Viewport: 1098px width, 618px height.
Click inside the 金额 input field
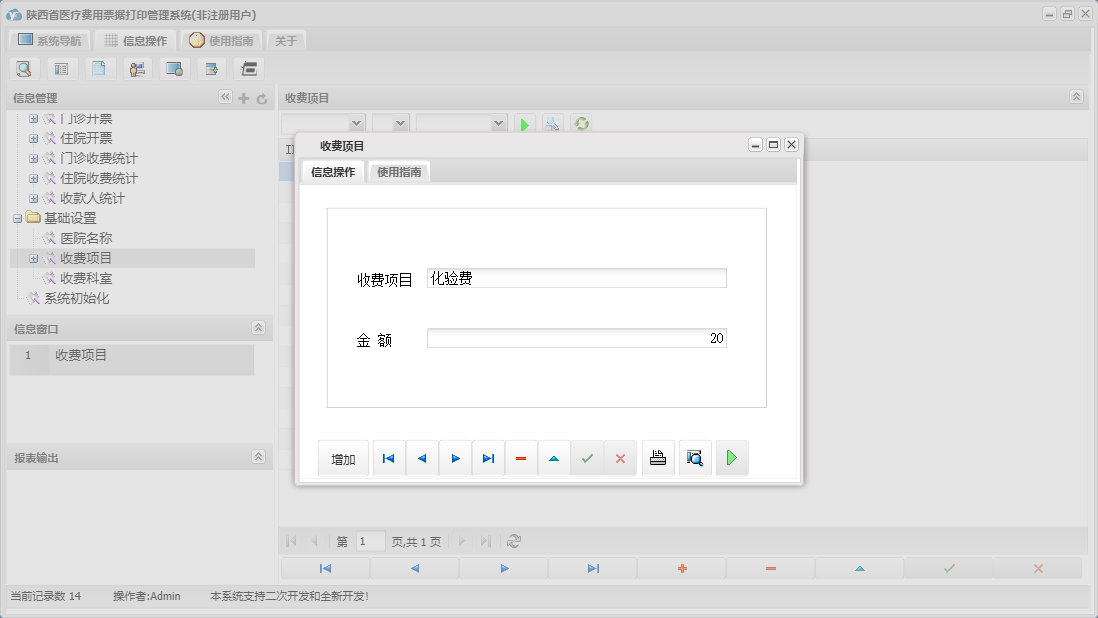[577, 339]
